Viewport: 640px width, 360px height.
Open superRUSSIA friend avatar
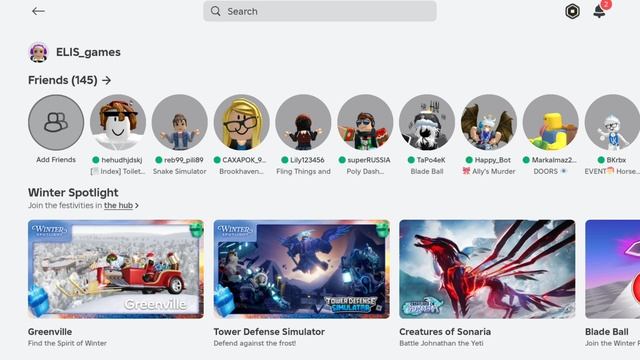pyautogui.click(x=365, y=122)
